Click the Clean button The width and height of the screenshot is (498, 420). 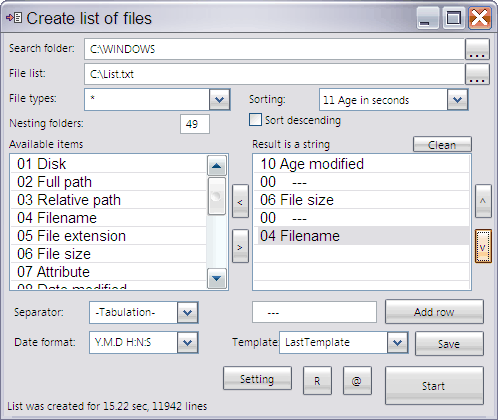tap(442, 144)
